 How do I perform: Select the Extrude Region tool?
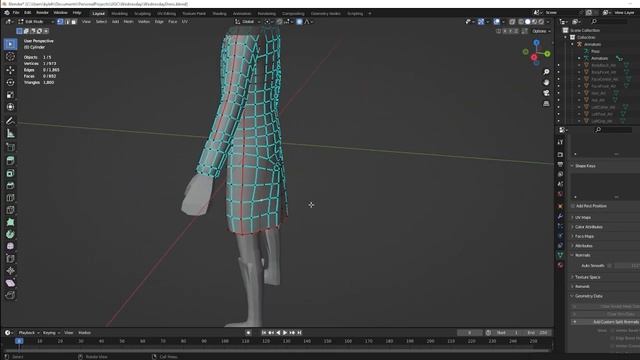10,160
